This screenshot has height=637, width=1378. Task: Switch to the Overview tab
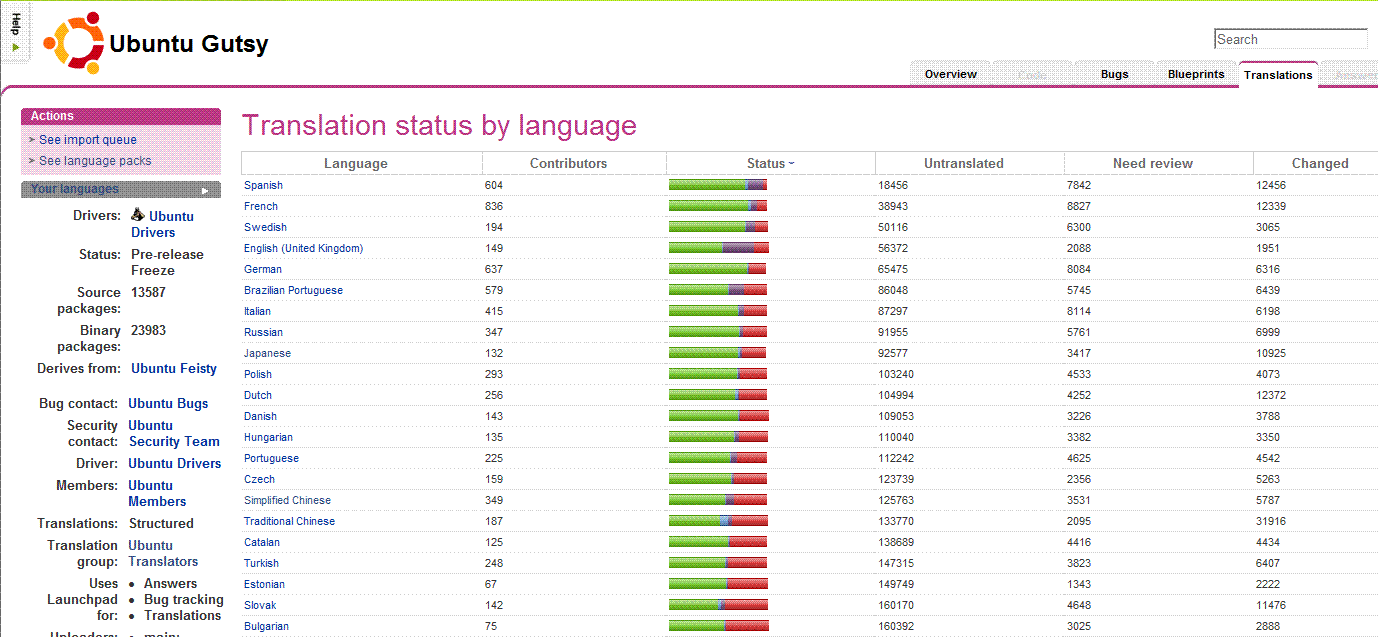click(x=950, y=74)
